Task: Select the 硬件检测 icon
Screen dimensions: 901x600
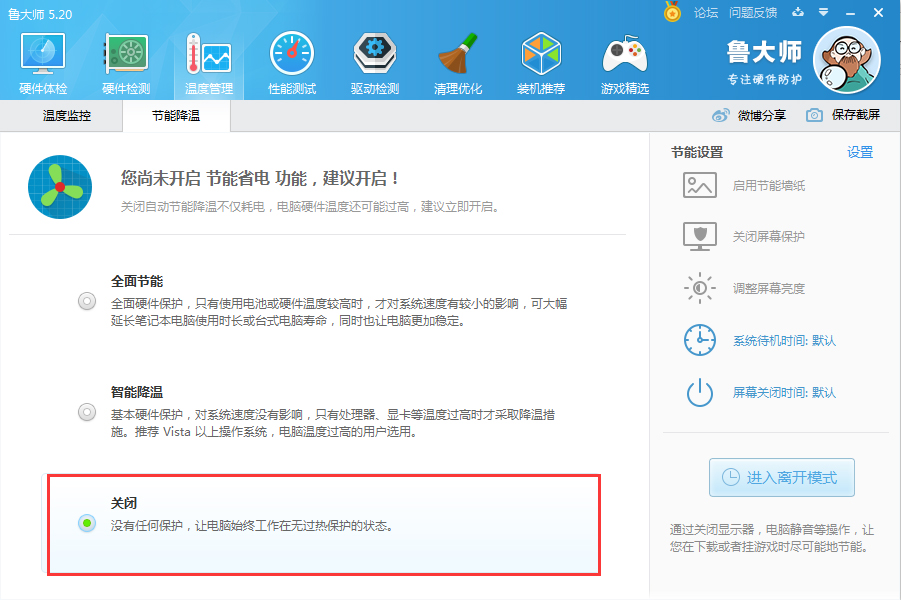Action: click(124, 62)
